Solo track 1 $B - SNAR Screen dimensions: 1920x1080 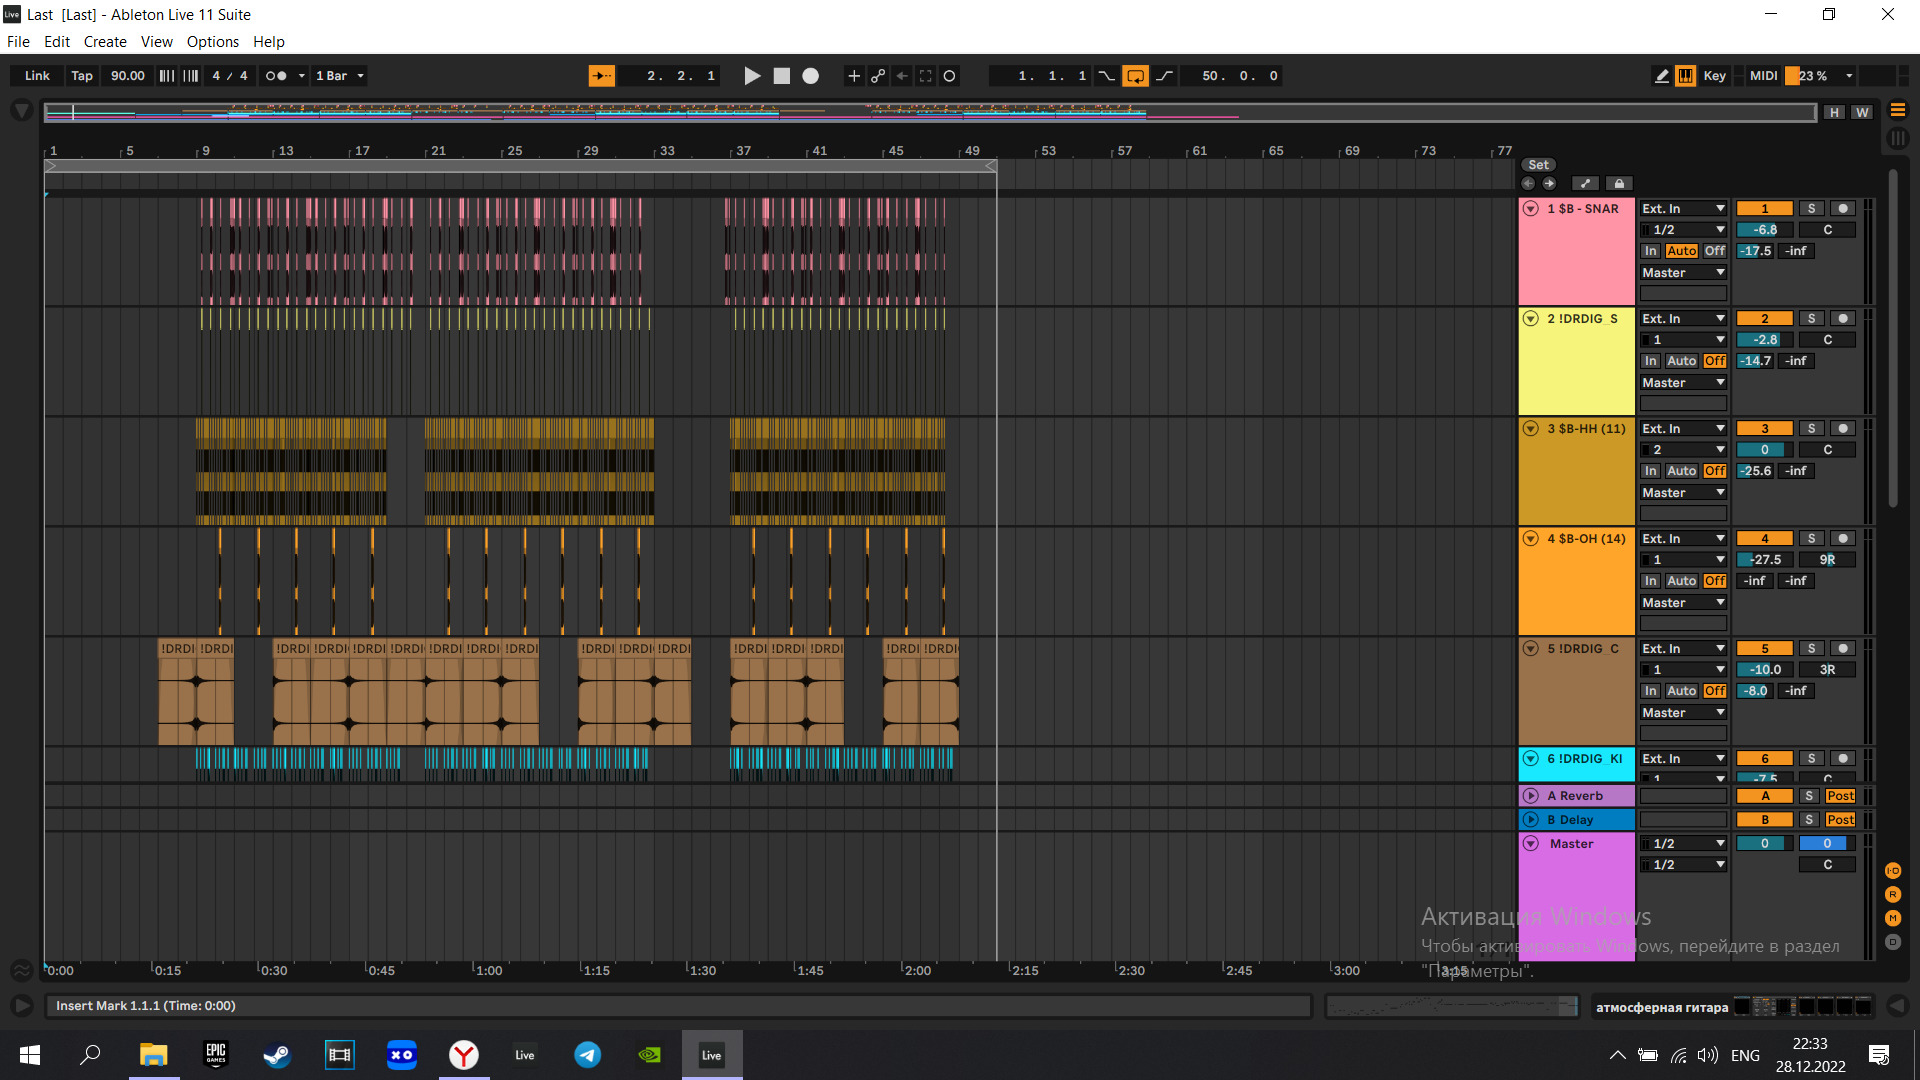[1811, 209]
